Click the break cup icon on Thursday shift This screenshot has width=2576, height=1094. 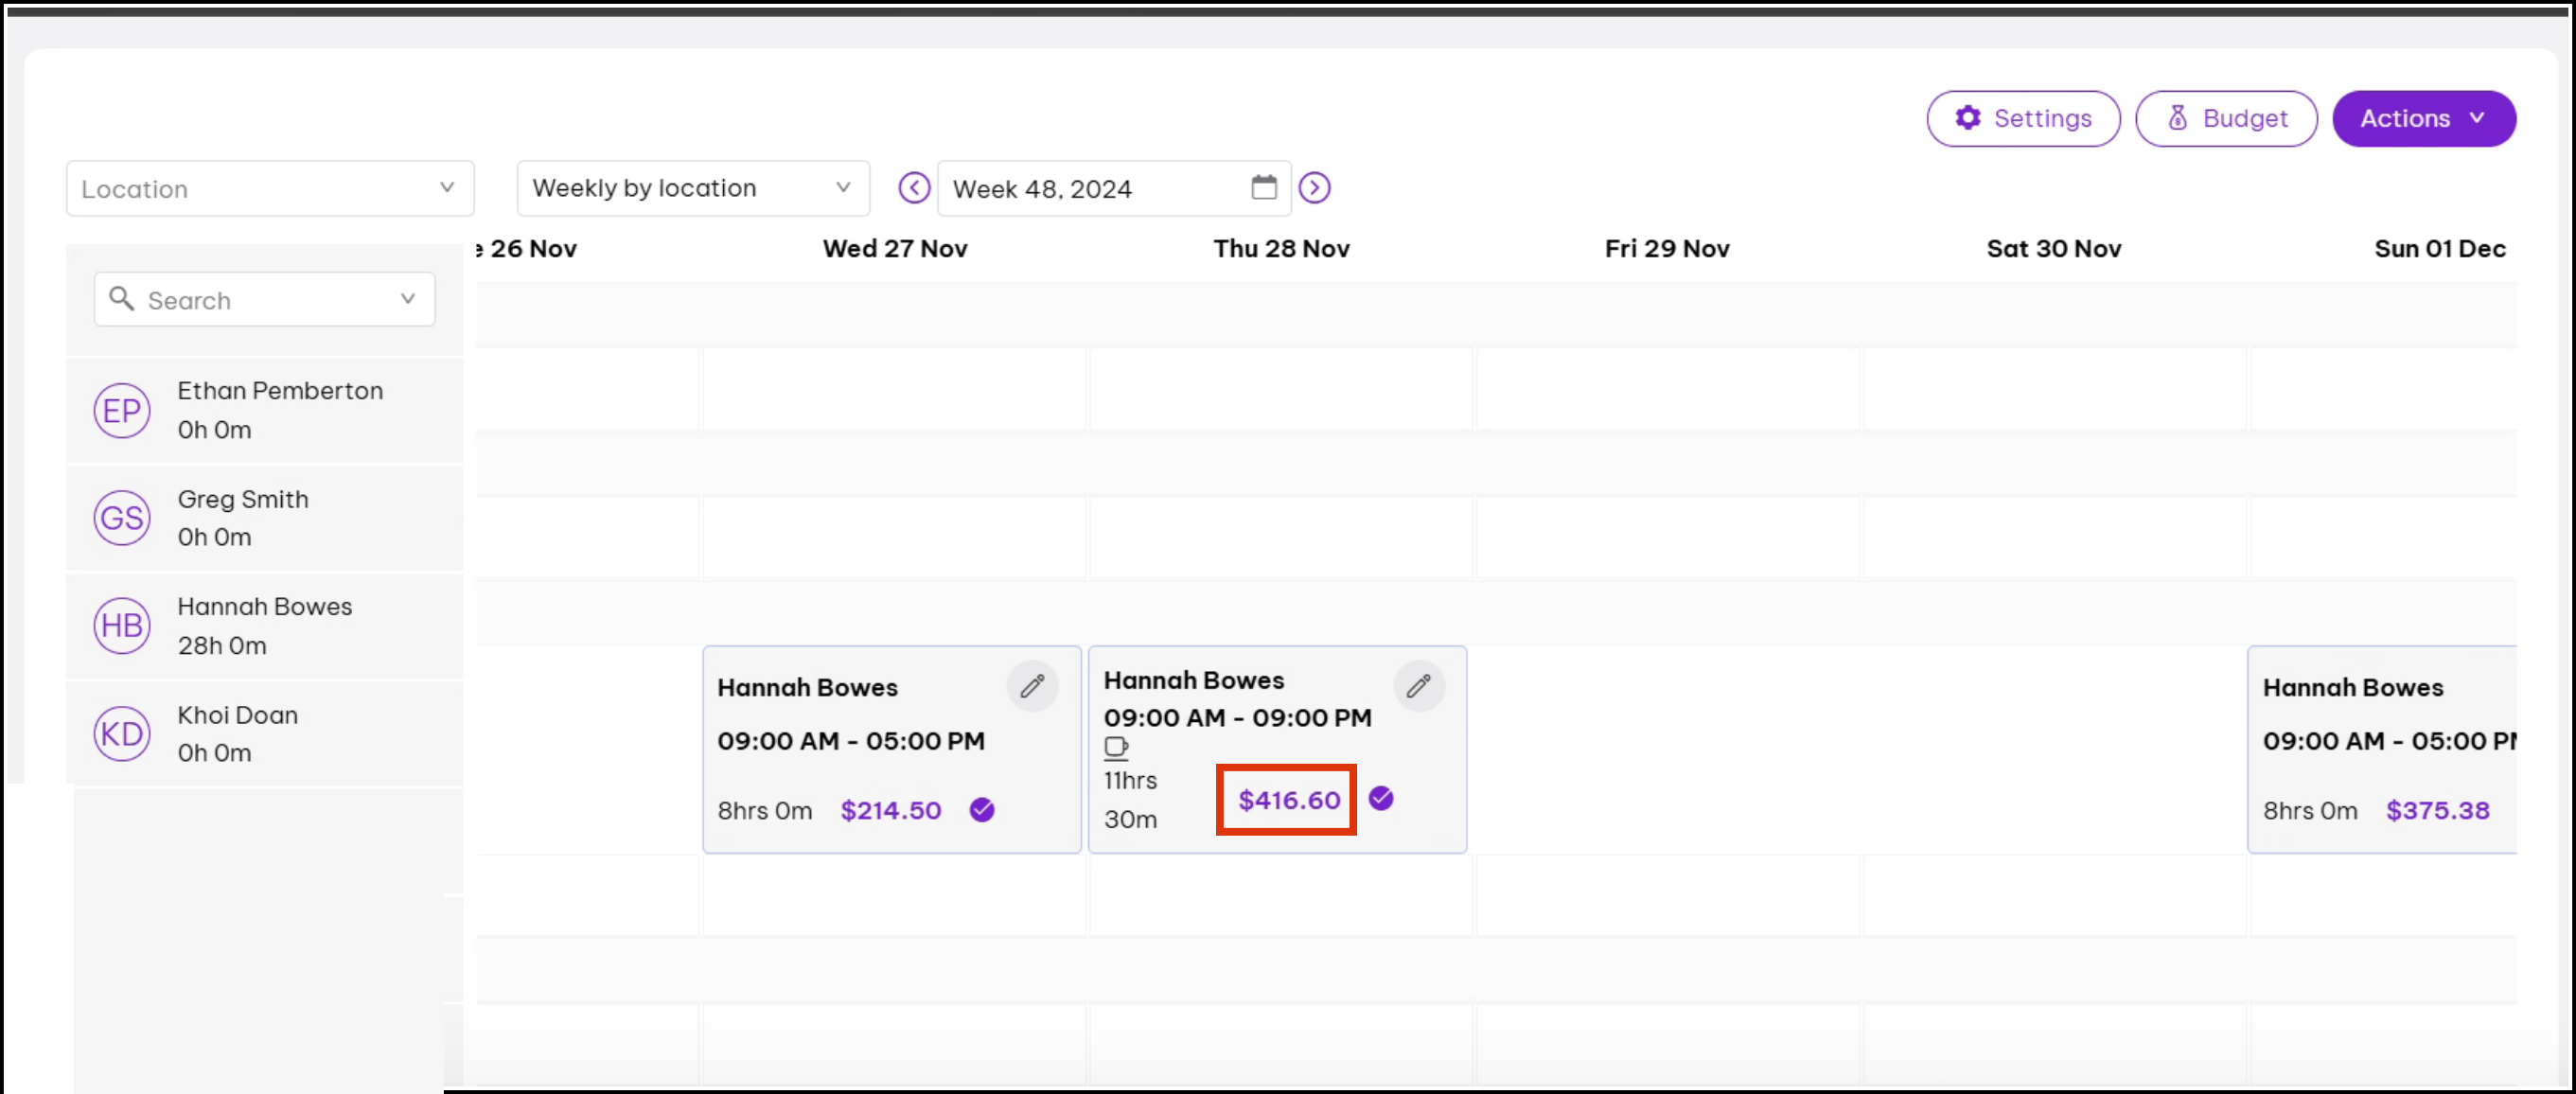pos(1116,747)
